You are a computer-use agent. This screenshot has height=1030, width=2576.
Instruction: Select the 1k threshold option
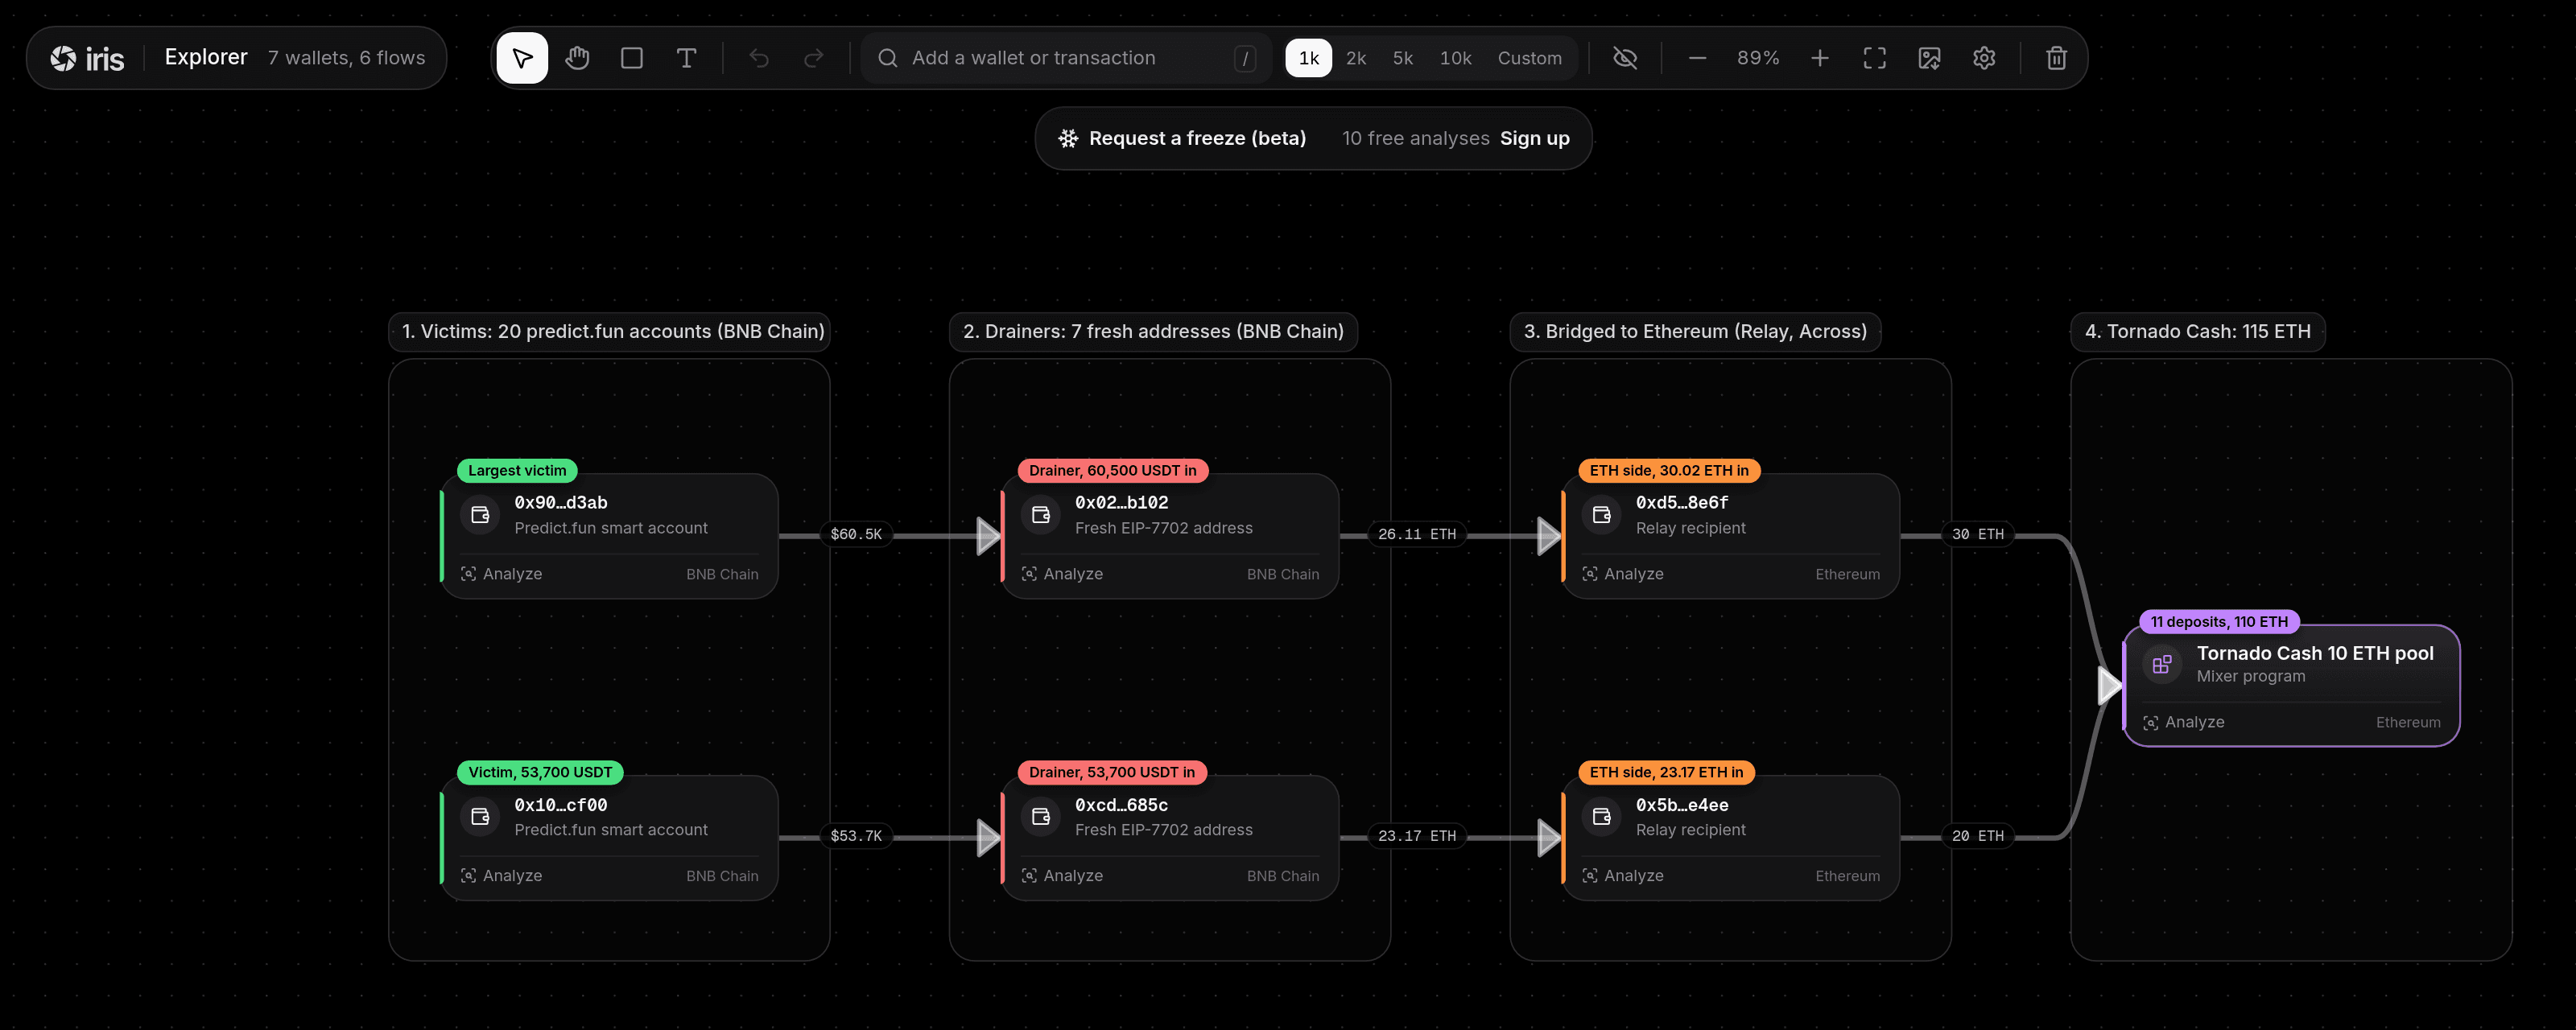[x=1308, y=58]
